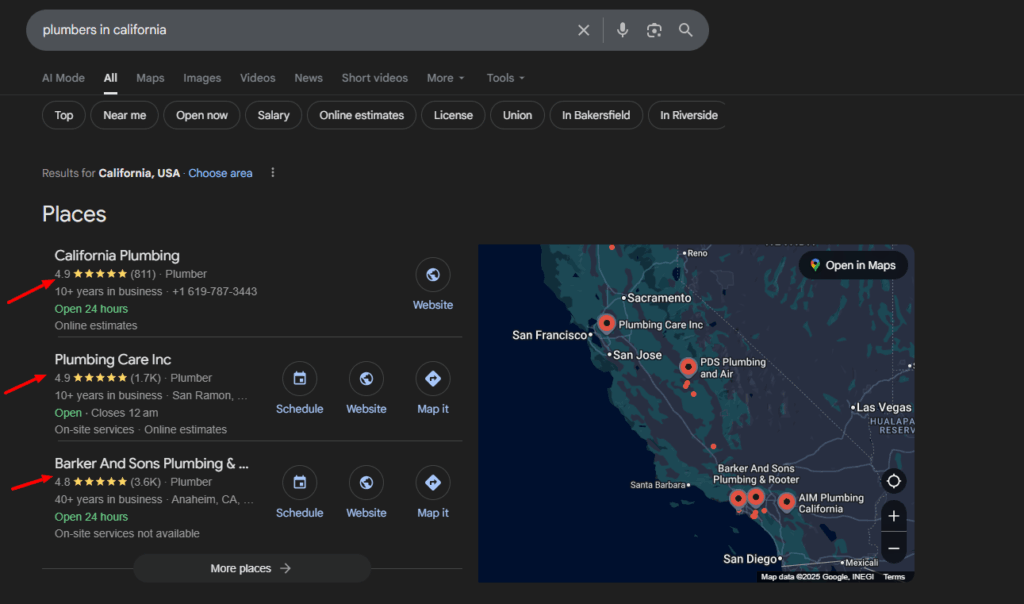Switch to the News tab
The image size is (1024, 604).
point(308,78)
